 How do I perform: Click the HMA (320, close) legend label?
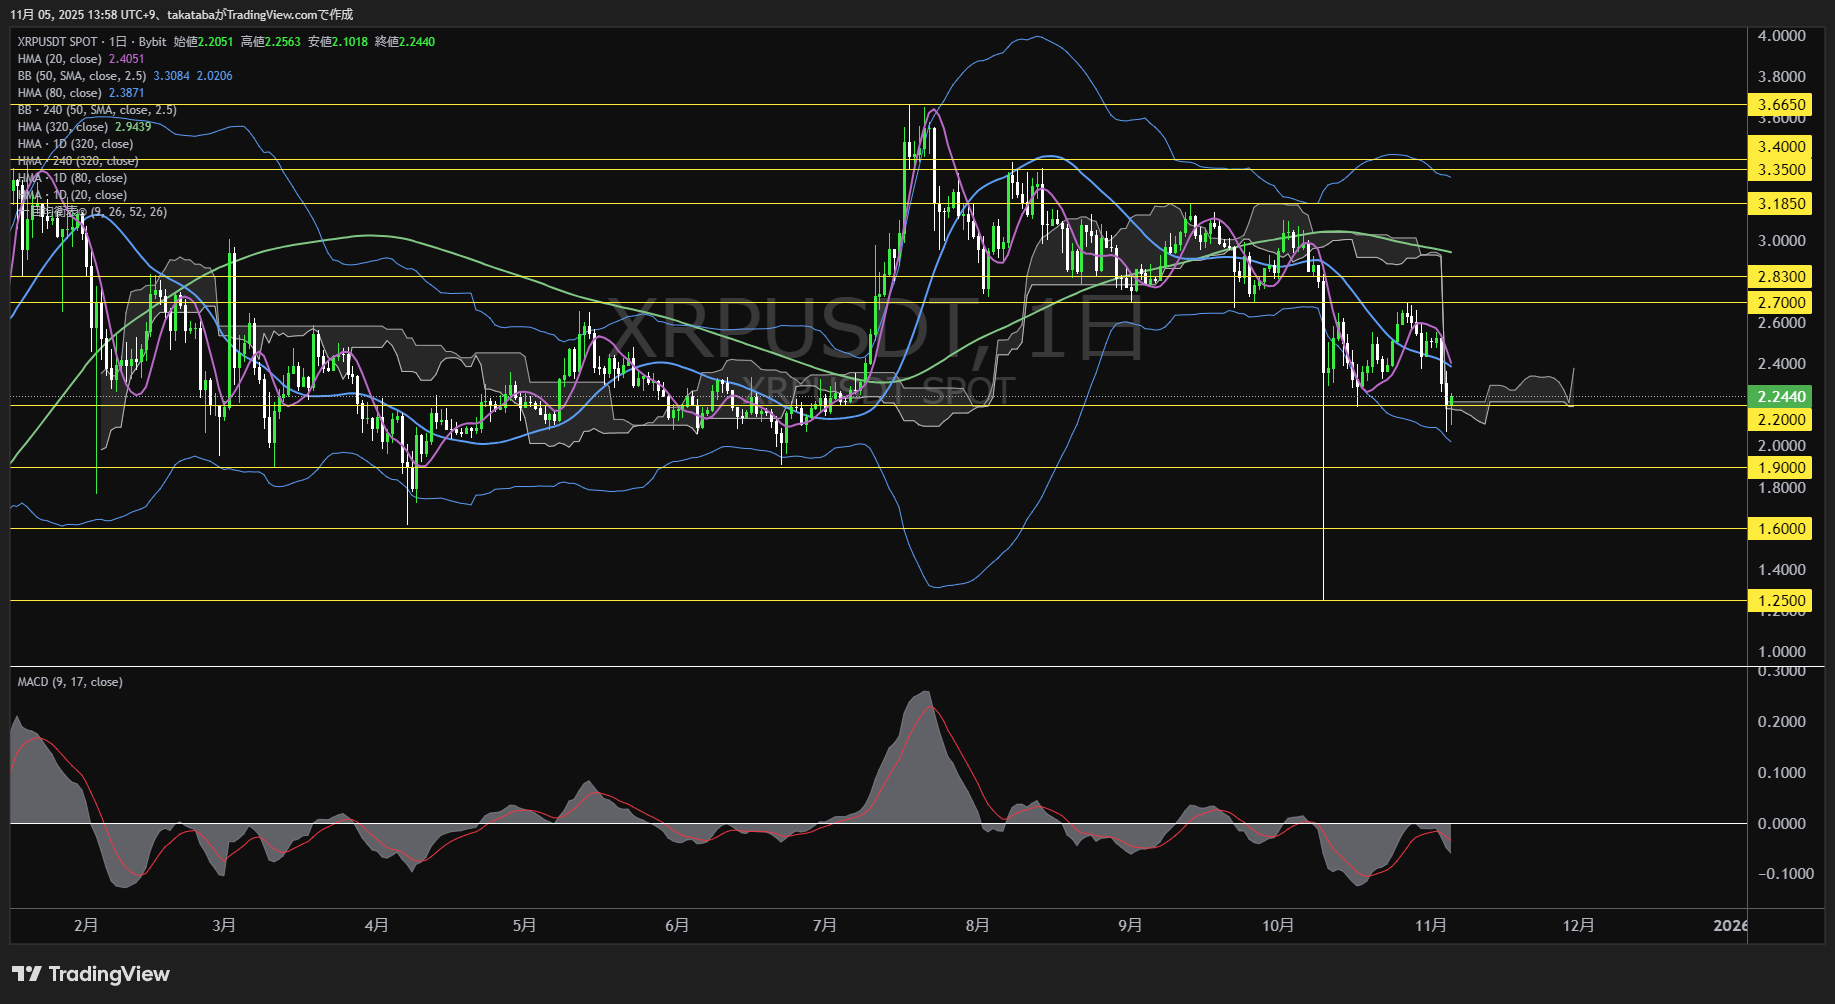point(62,127)
